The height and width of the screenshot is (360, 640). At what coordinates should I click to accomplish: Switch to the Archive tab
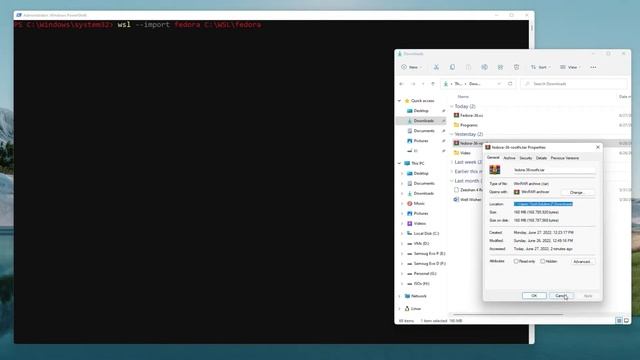tap(509, 158)
